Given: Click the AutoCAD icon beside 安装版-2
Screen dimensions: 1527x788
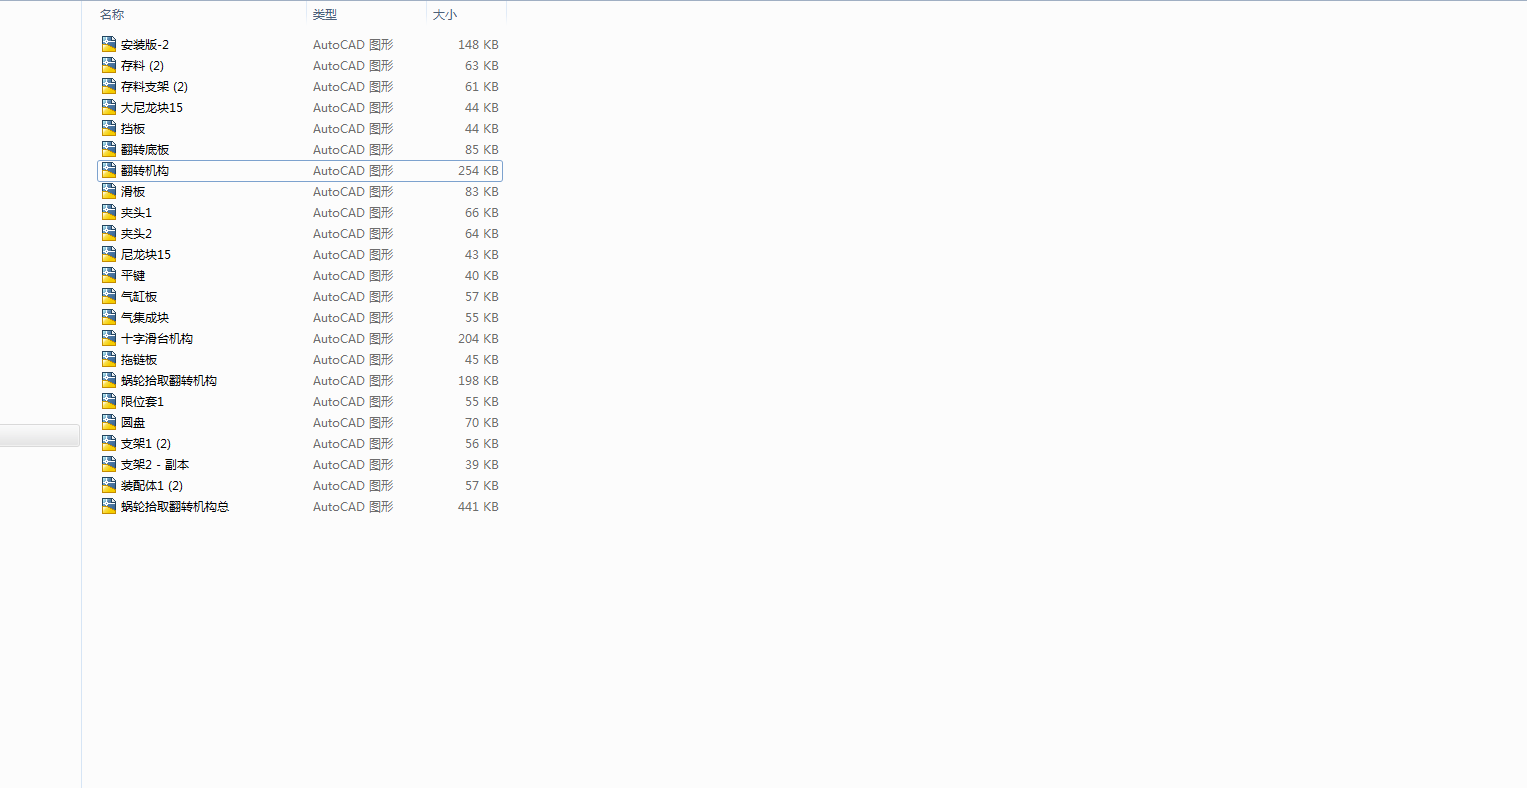Looking at the screenshot, I should (x=109, y=44).
